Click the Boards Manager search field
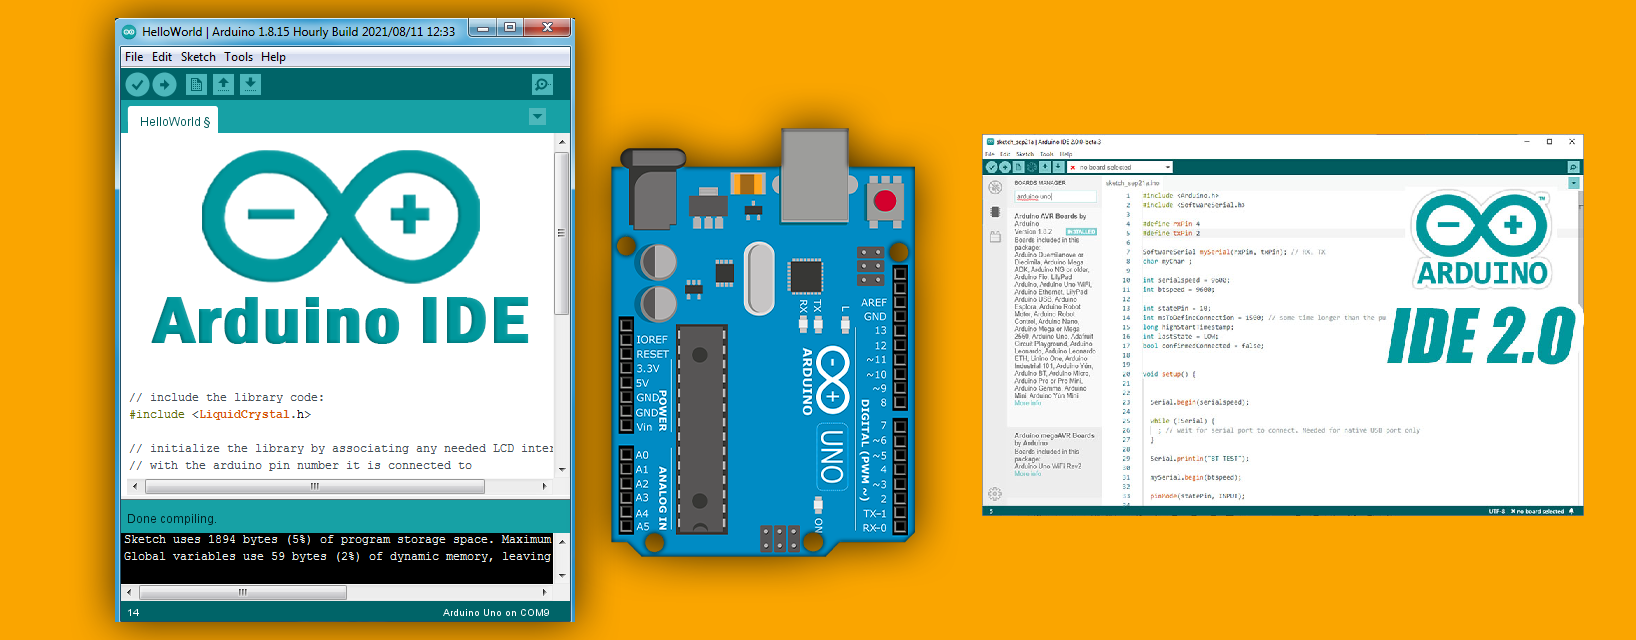This screenshot has width=1636, height=640. pos(1055,197)
